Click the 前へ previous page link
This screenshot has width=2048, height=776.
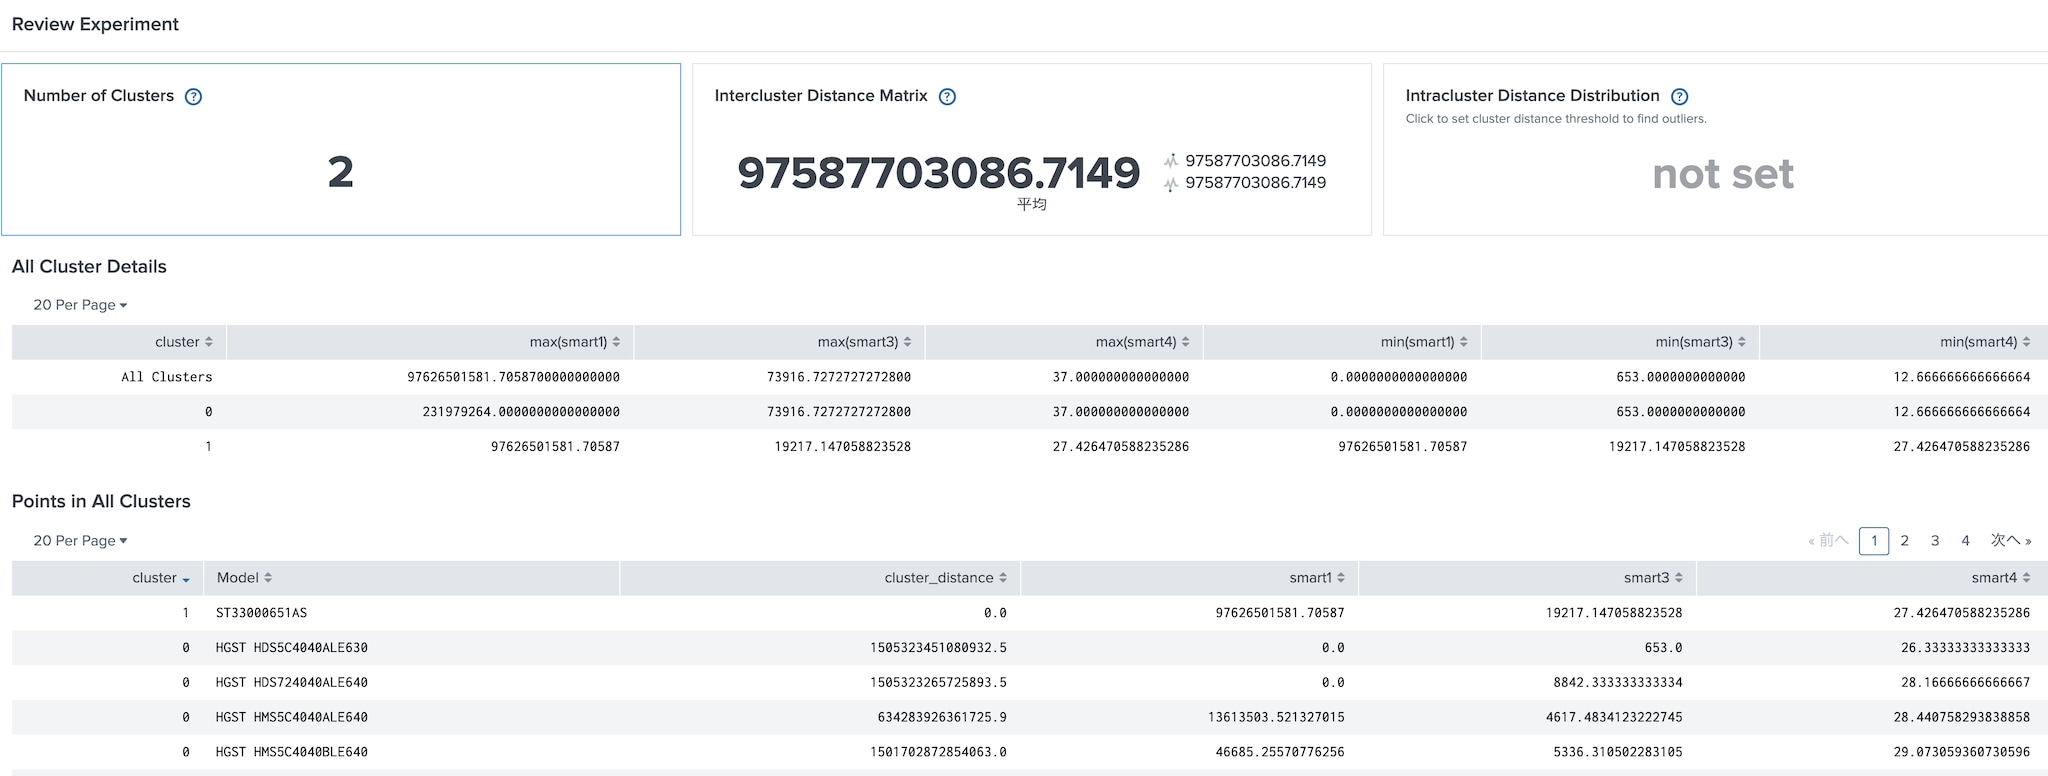(1828, 541)
